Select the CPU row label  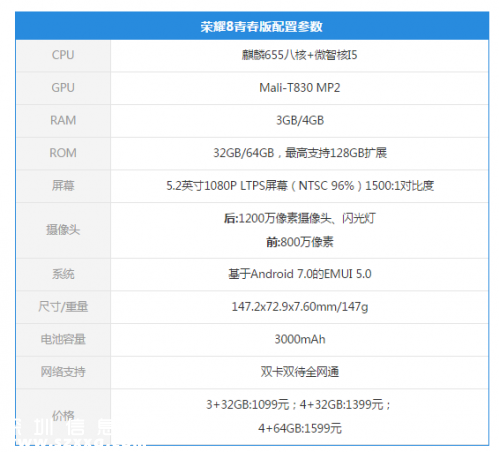pos(63,55)
